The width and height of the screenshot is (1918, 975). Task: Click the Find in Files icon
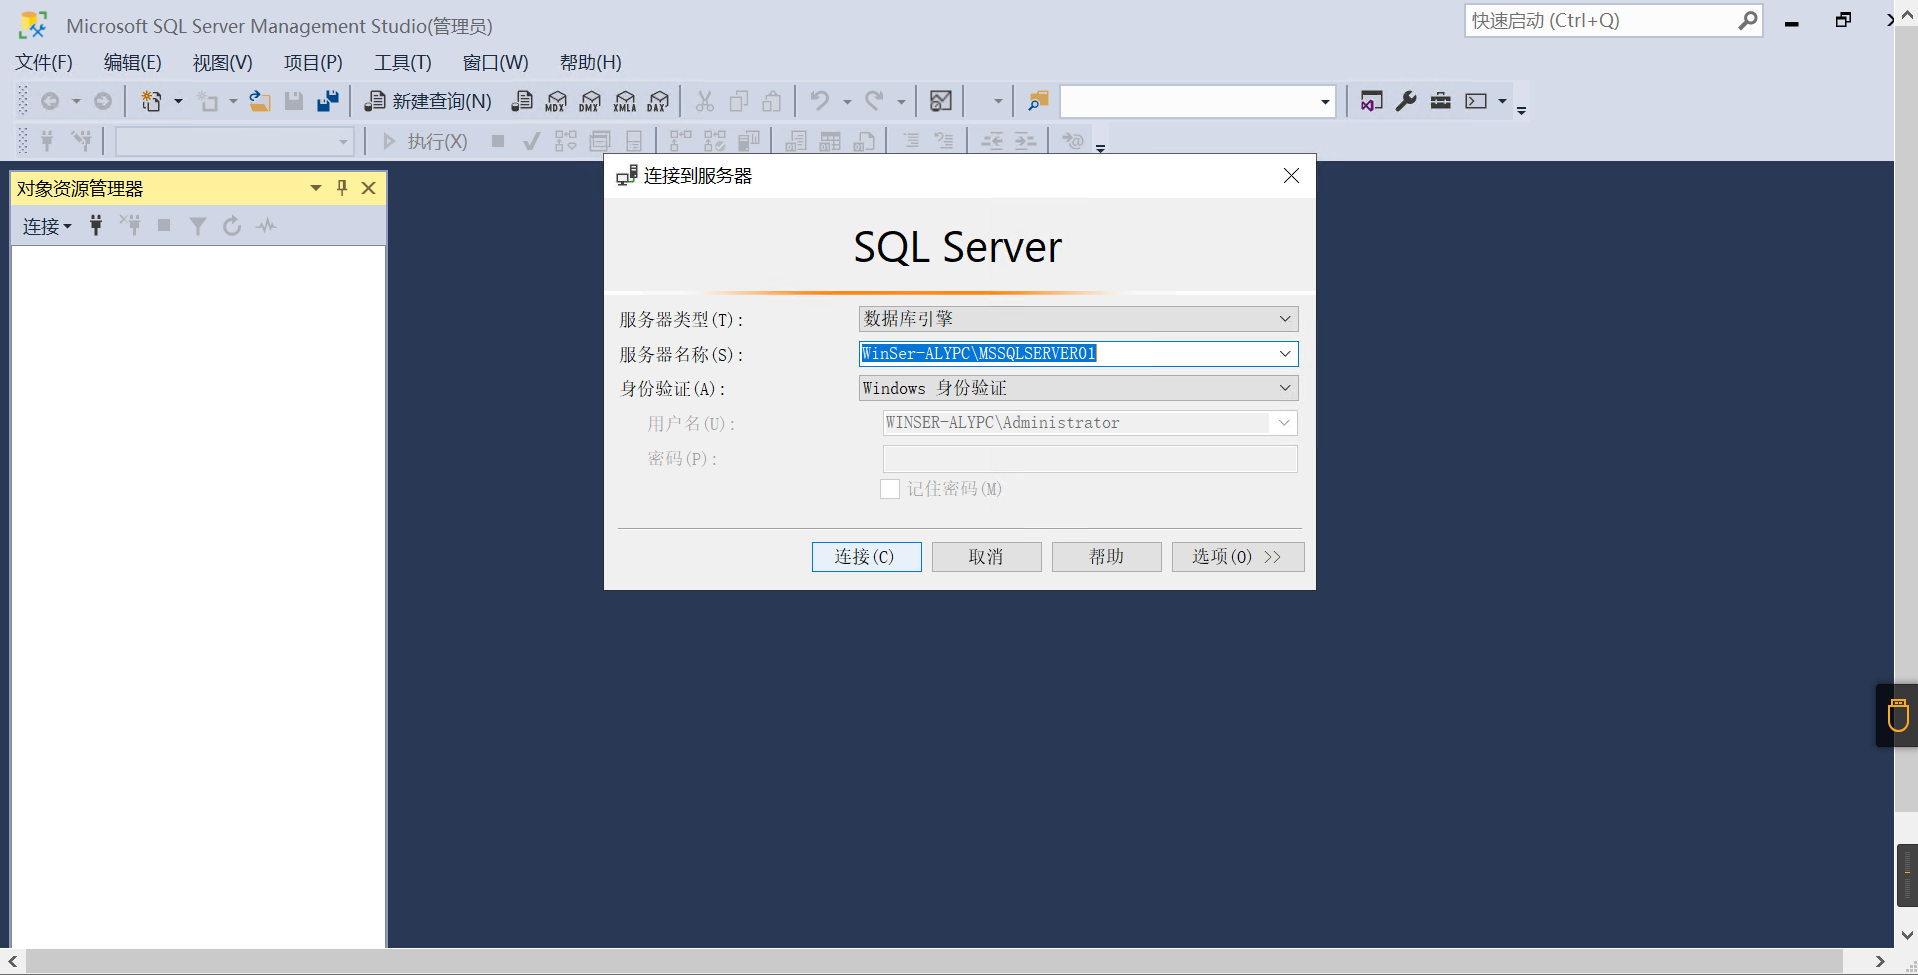(1038, 101)
